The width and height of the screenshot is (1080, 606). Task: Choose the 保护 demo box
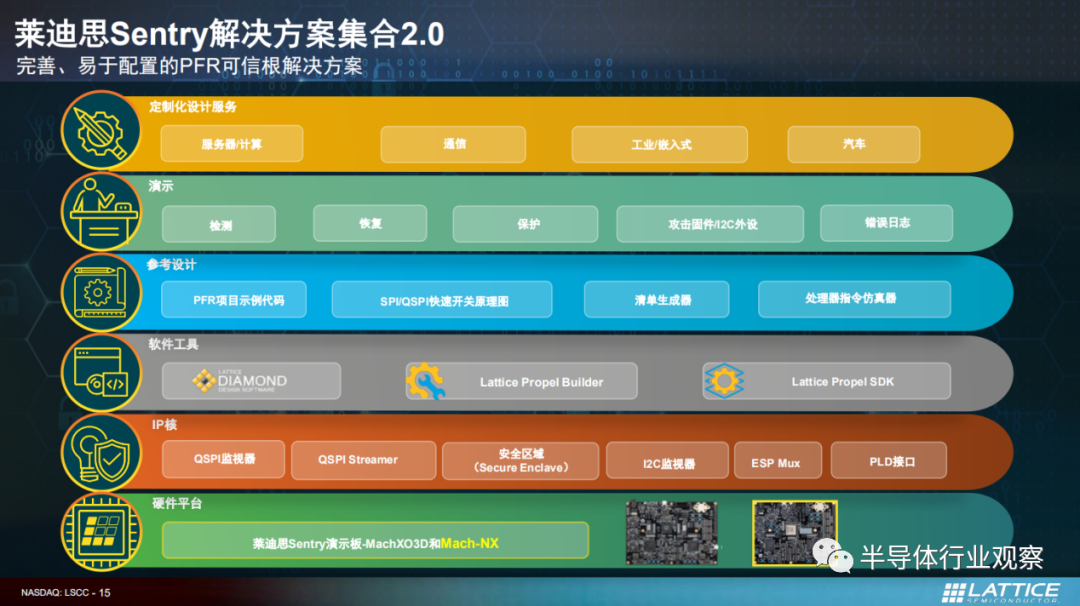click(x=526, y=224)
